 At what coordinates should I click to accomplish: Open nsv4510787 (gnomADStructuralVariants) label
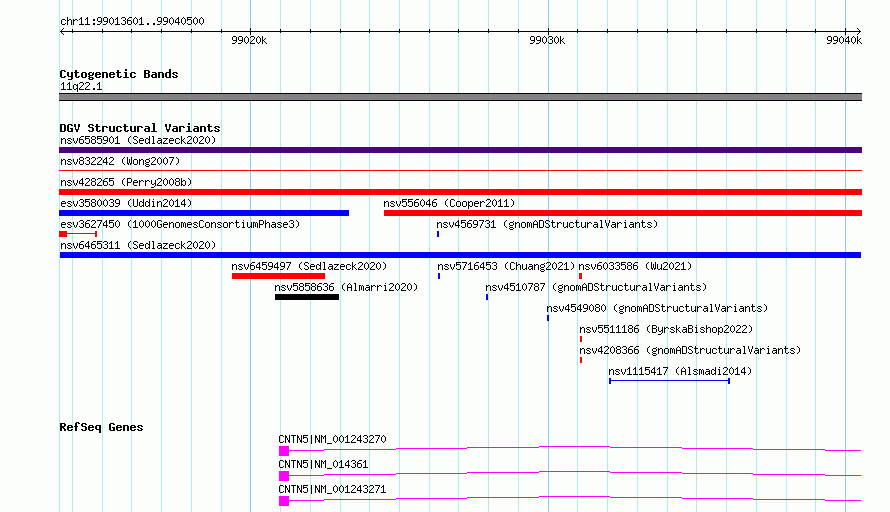(x=596, y=287)
